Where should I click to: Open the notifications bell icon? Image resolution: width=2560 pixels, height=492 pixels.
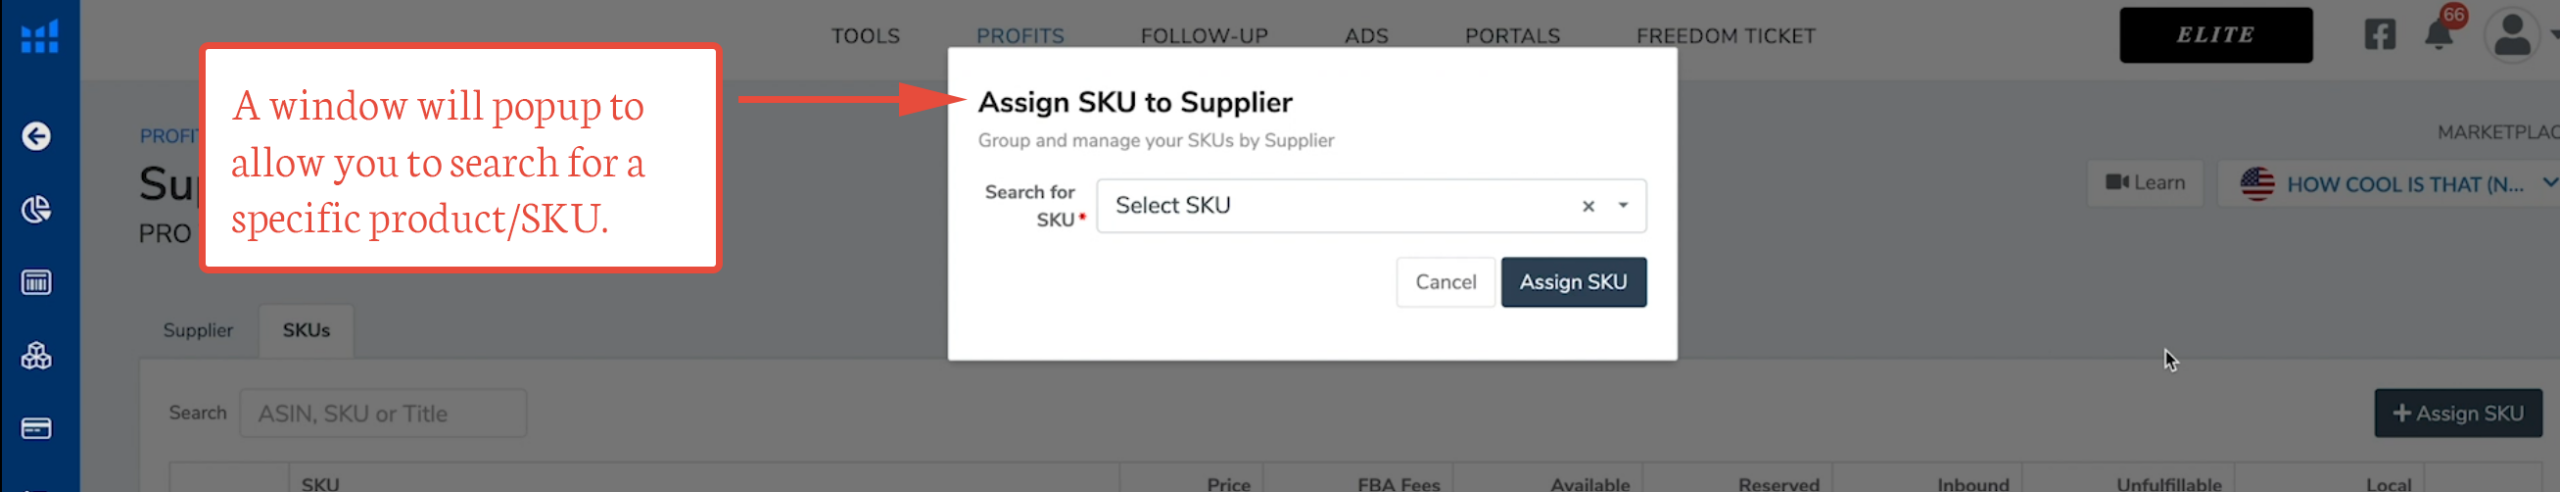pos(2439,36)
